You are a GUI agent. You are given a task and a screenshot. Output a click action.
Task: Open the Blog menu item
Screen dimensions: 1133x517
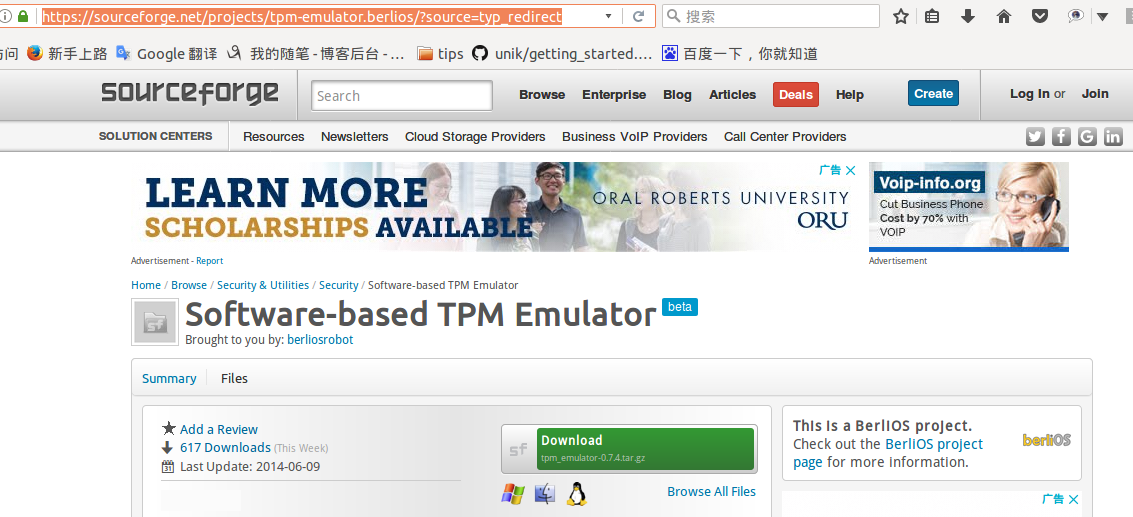coord(677,95)
